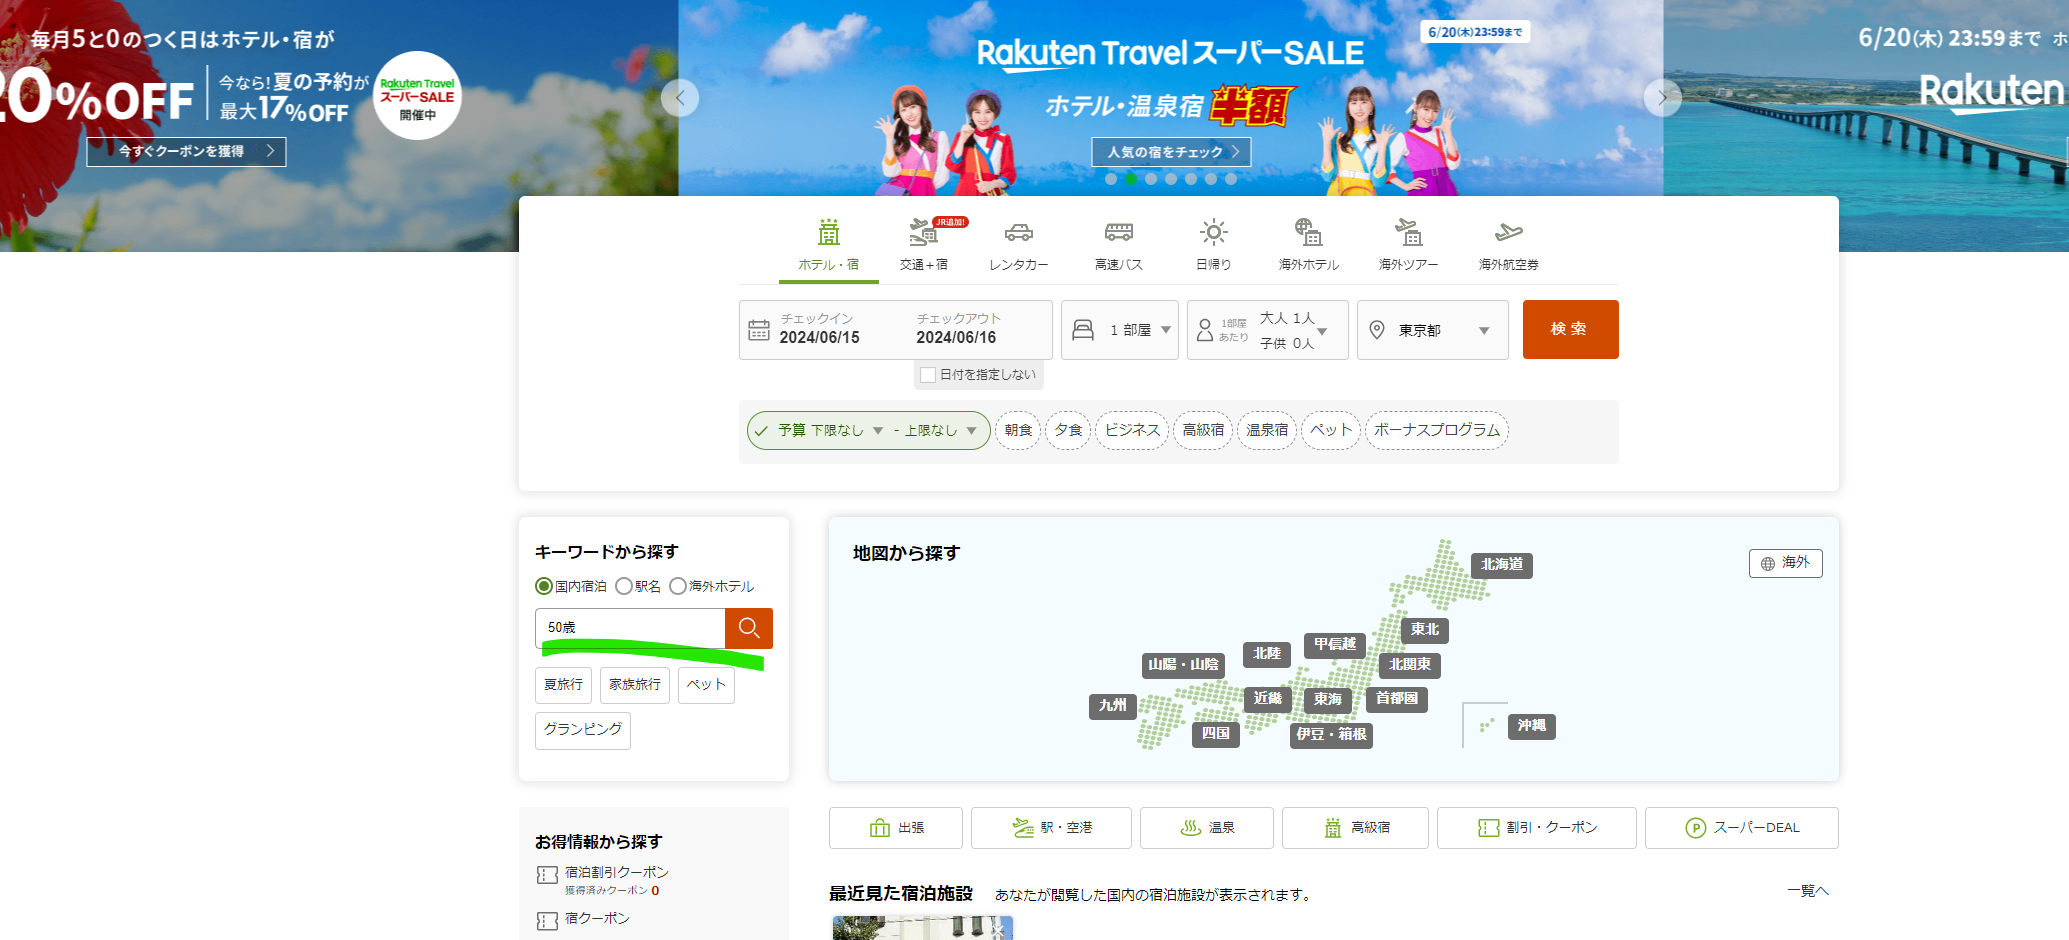Open the レンタカー car rental icon

click(1019, 233)
